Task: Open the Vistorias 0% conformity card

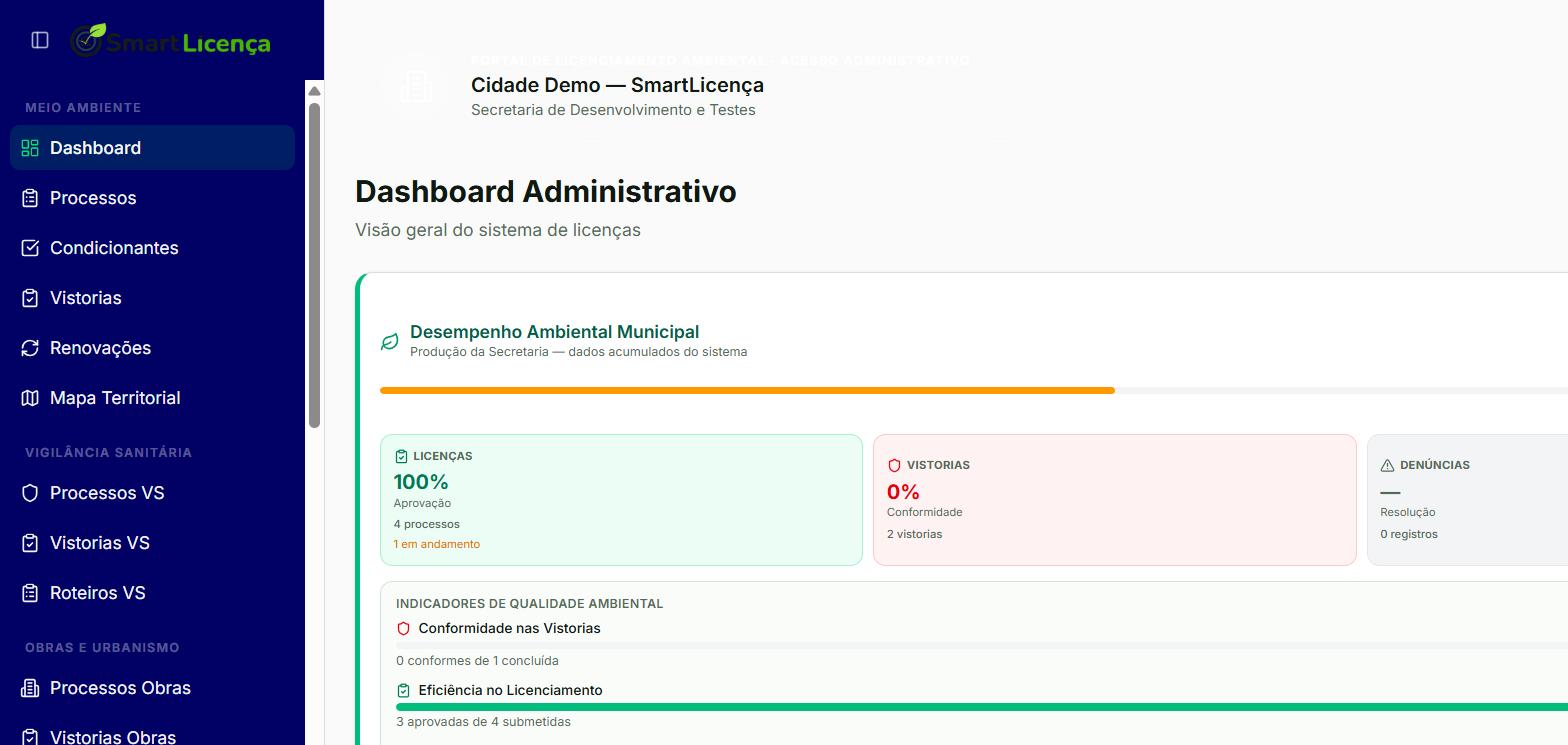Action: coord(1115,500)
